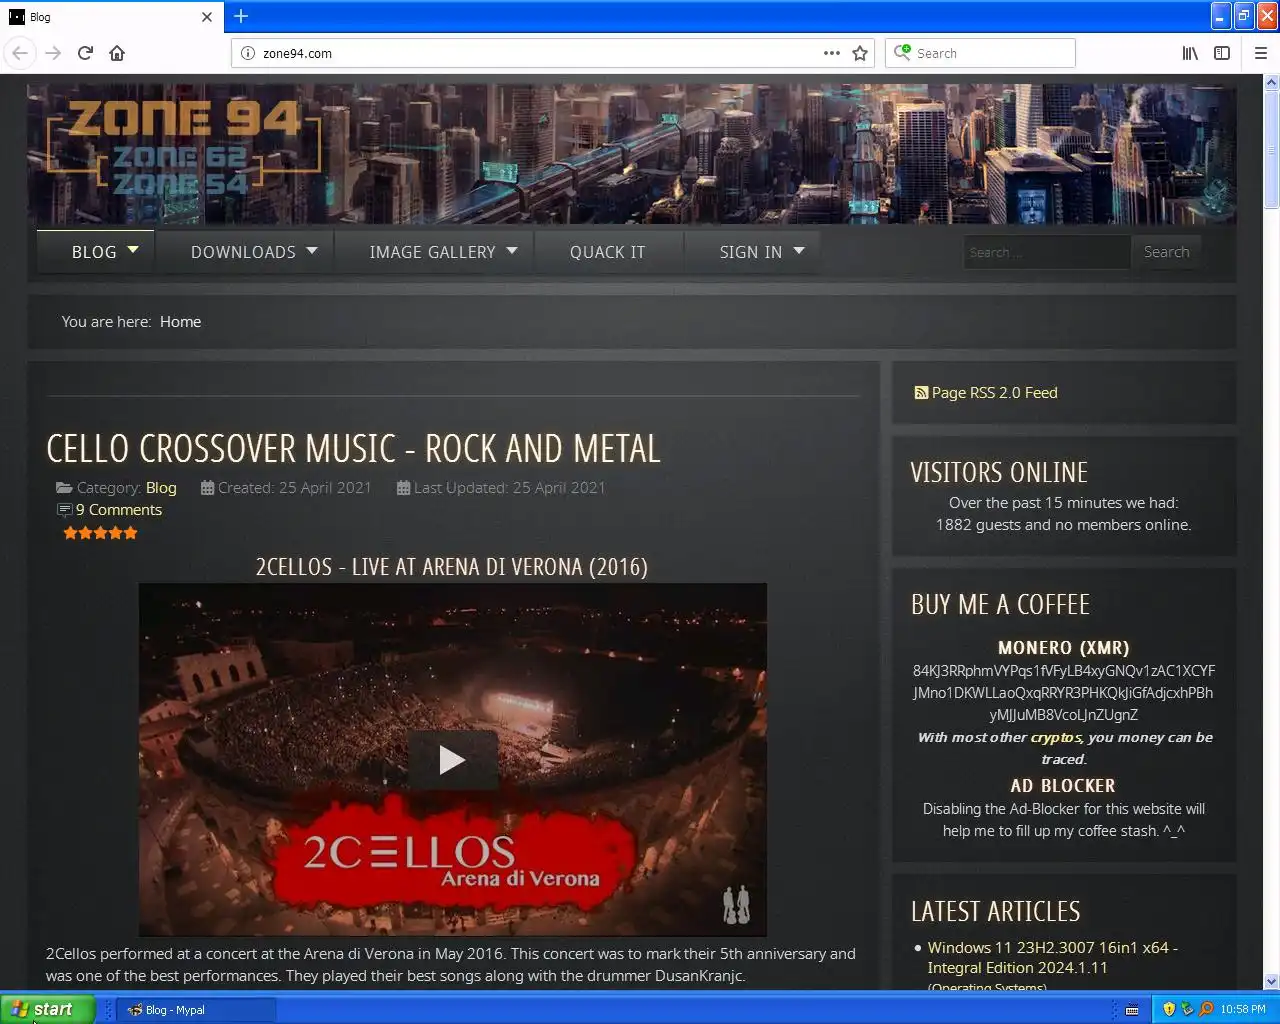The height and width of the screenshot is (1024, 1280).
Task: Close the Blog tab
Action: 207,17
